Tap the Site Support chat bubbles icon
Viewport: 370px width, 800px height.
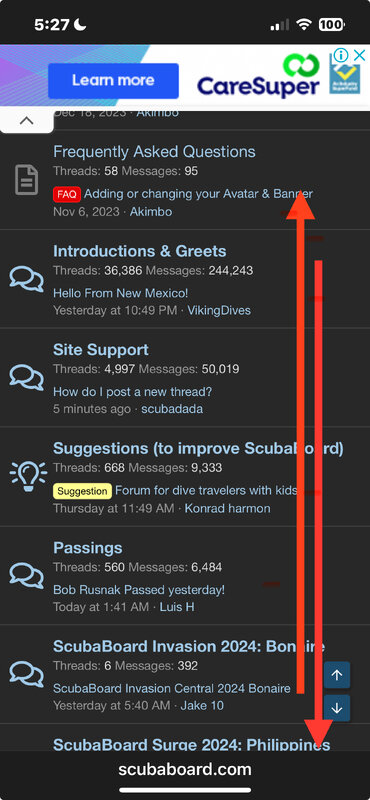[x=27, y=378]
